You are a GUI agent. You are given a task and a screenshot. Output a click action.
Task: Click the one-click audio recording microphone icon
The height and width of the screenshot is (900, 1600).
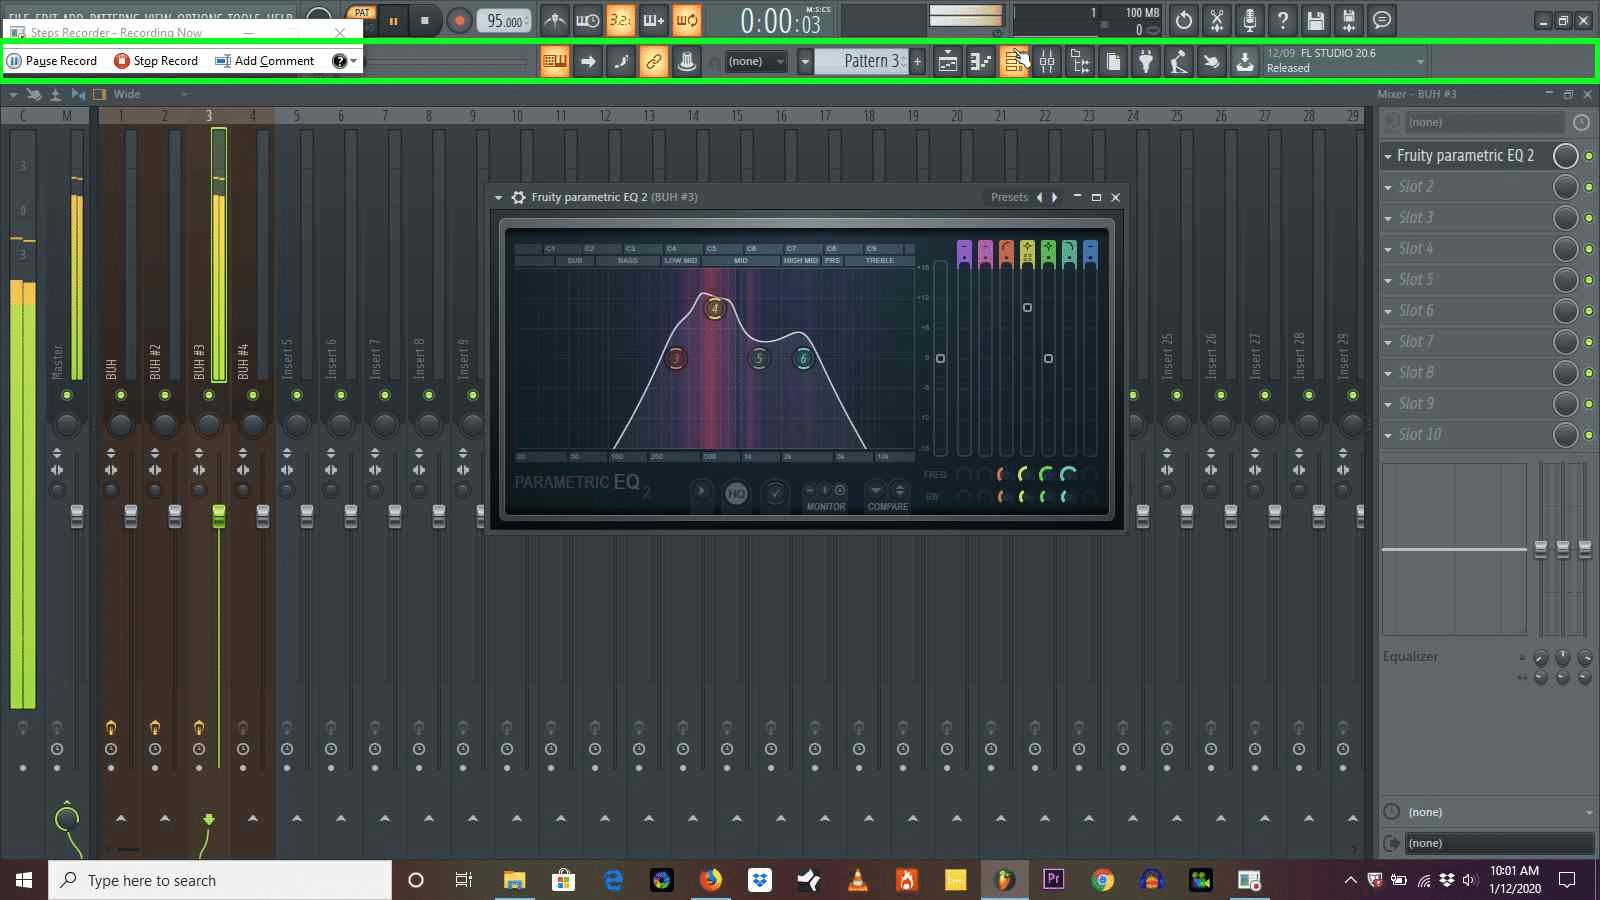pyautogui.click(x=1250, y=20)
